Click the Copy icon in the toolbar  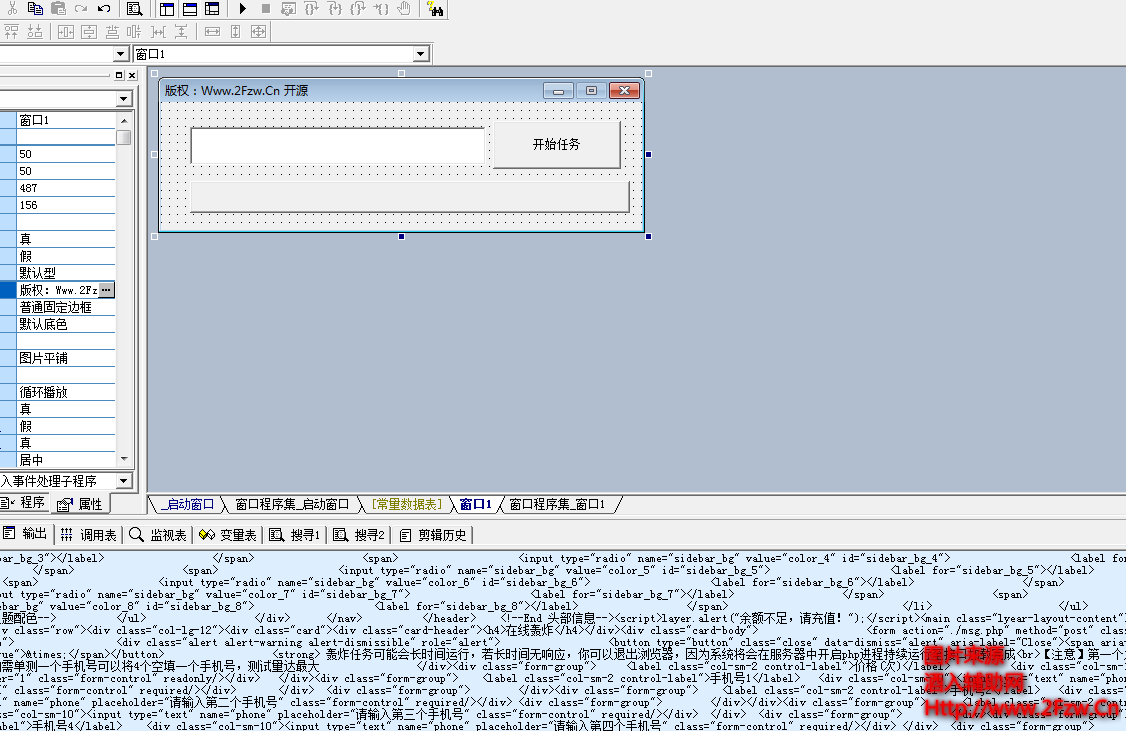tap(35, 9)
